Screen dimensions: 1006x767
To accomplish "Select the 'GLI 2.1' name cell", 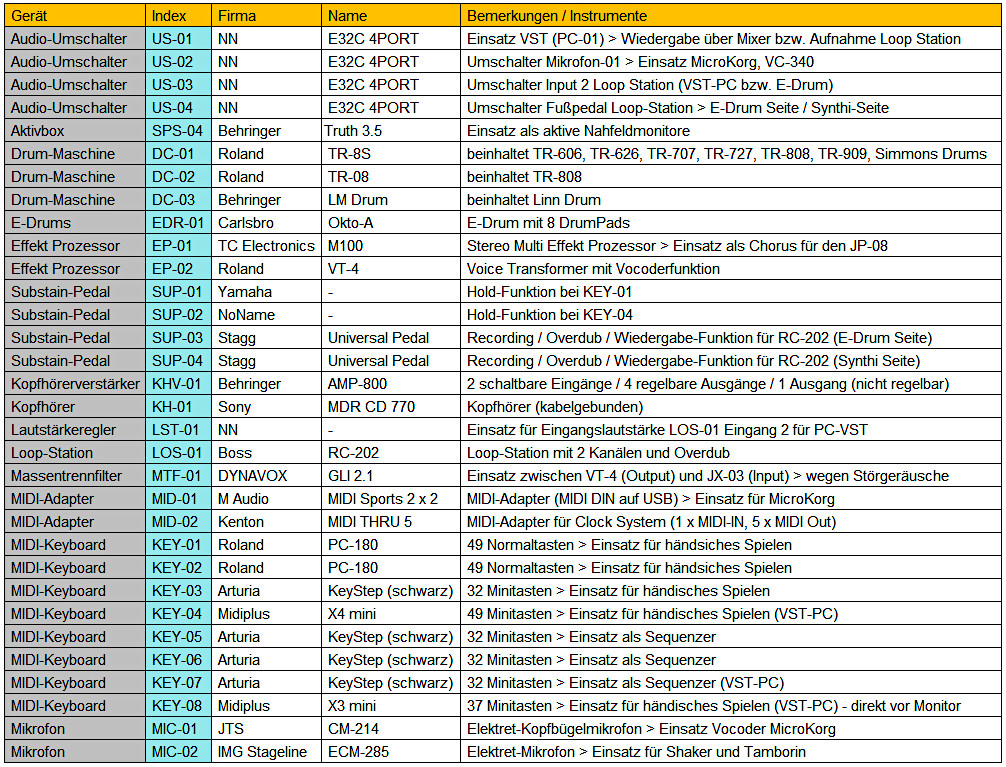I will [x=391, y=476].
